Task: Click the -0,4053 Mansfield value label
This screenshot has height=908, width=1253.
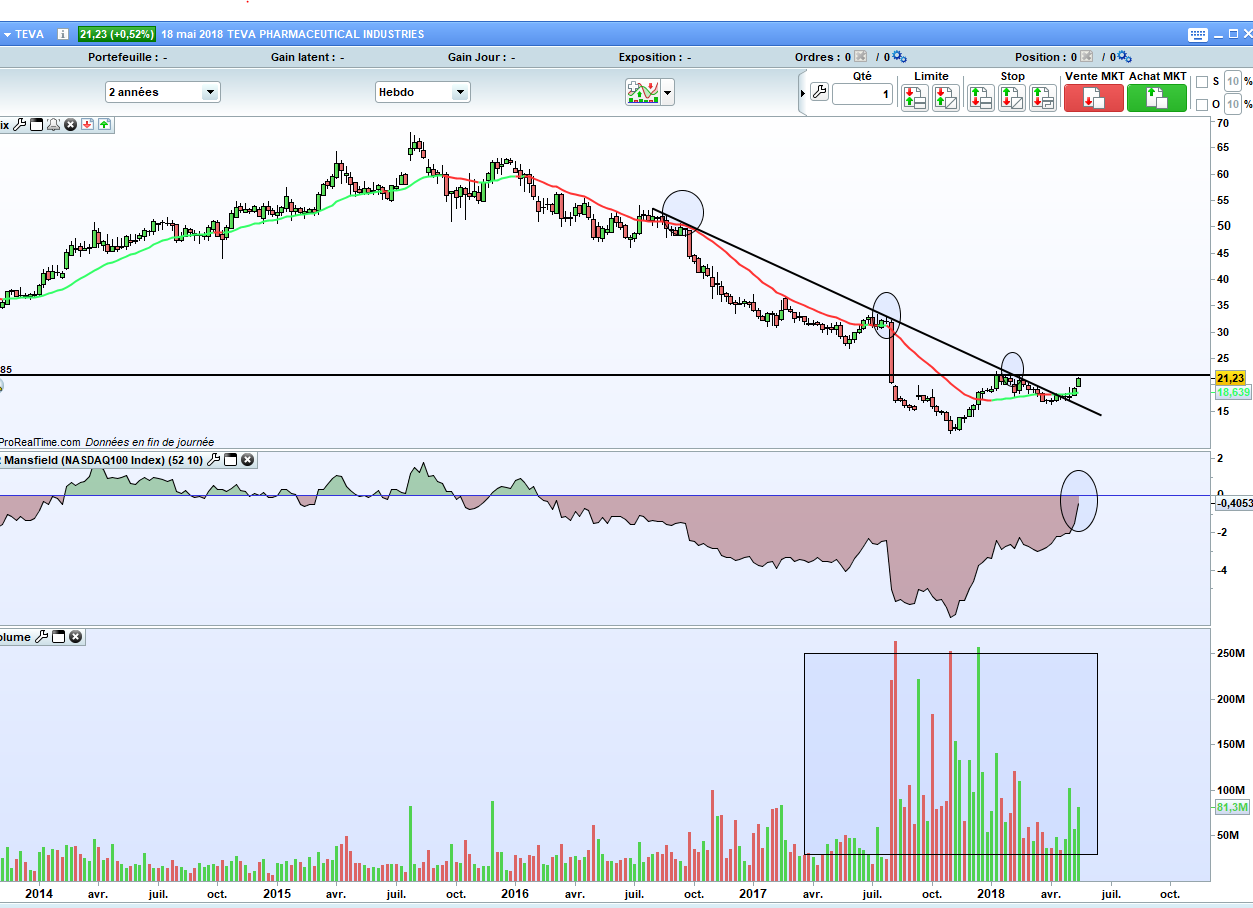Action: click(1234, 504)
